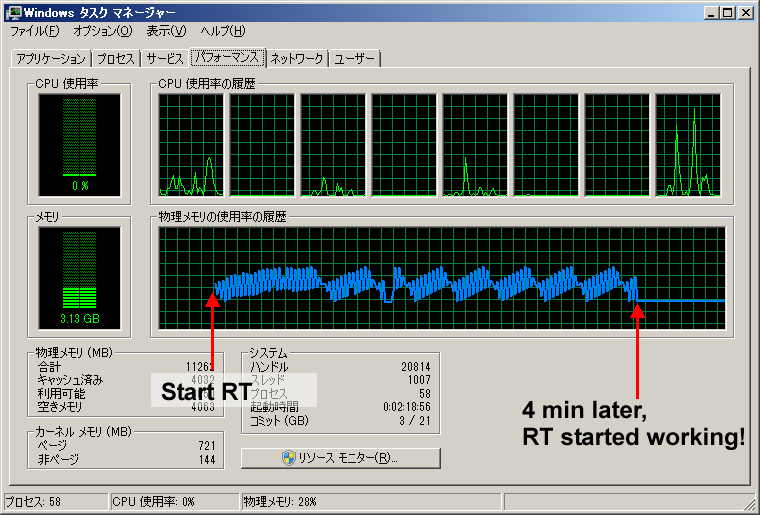Click the shield icon on Resource Monitor button

289,458
